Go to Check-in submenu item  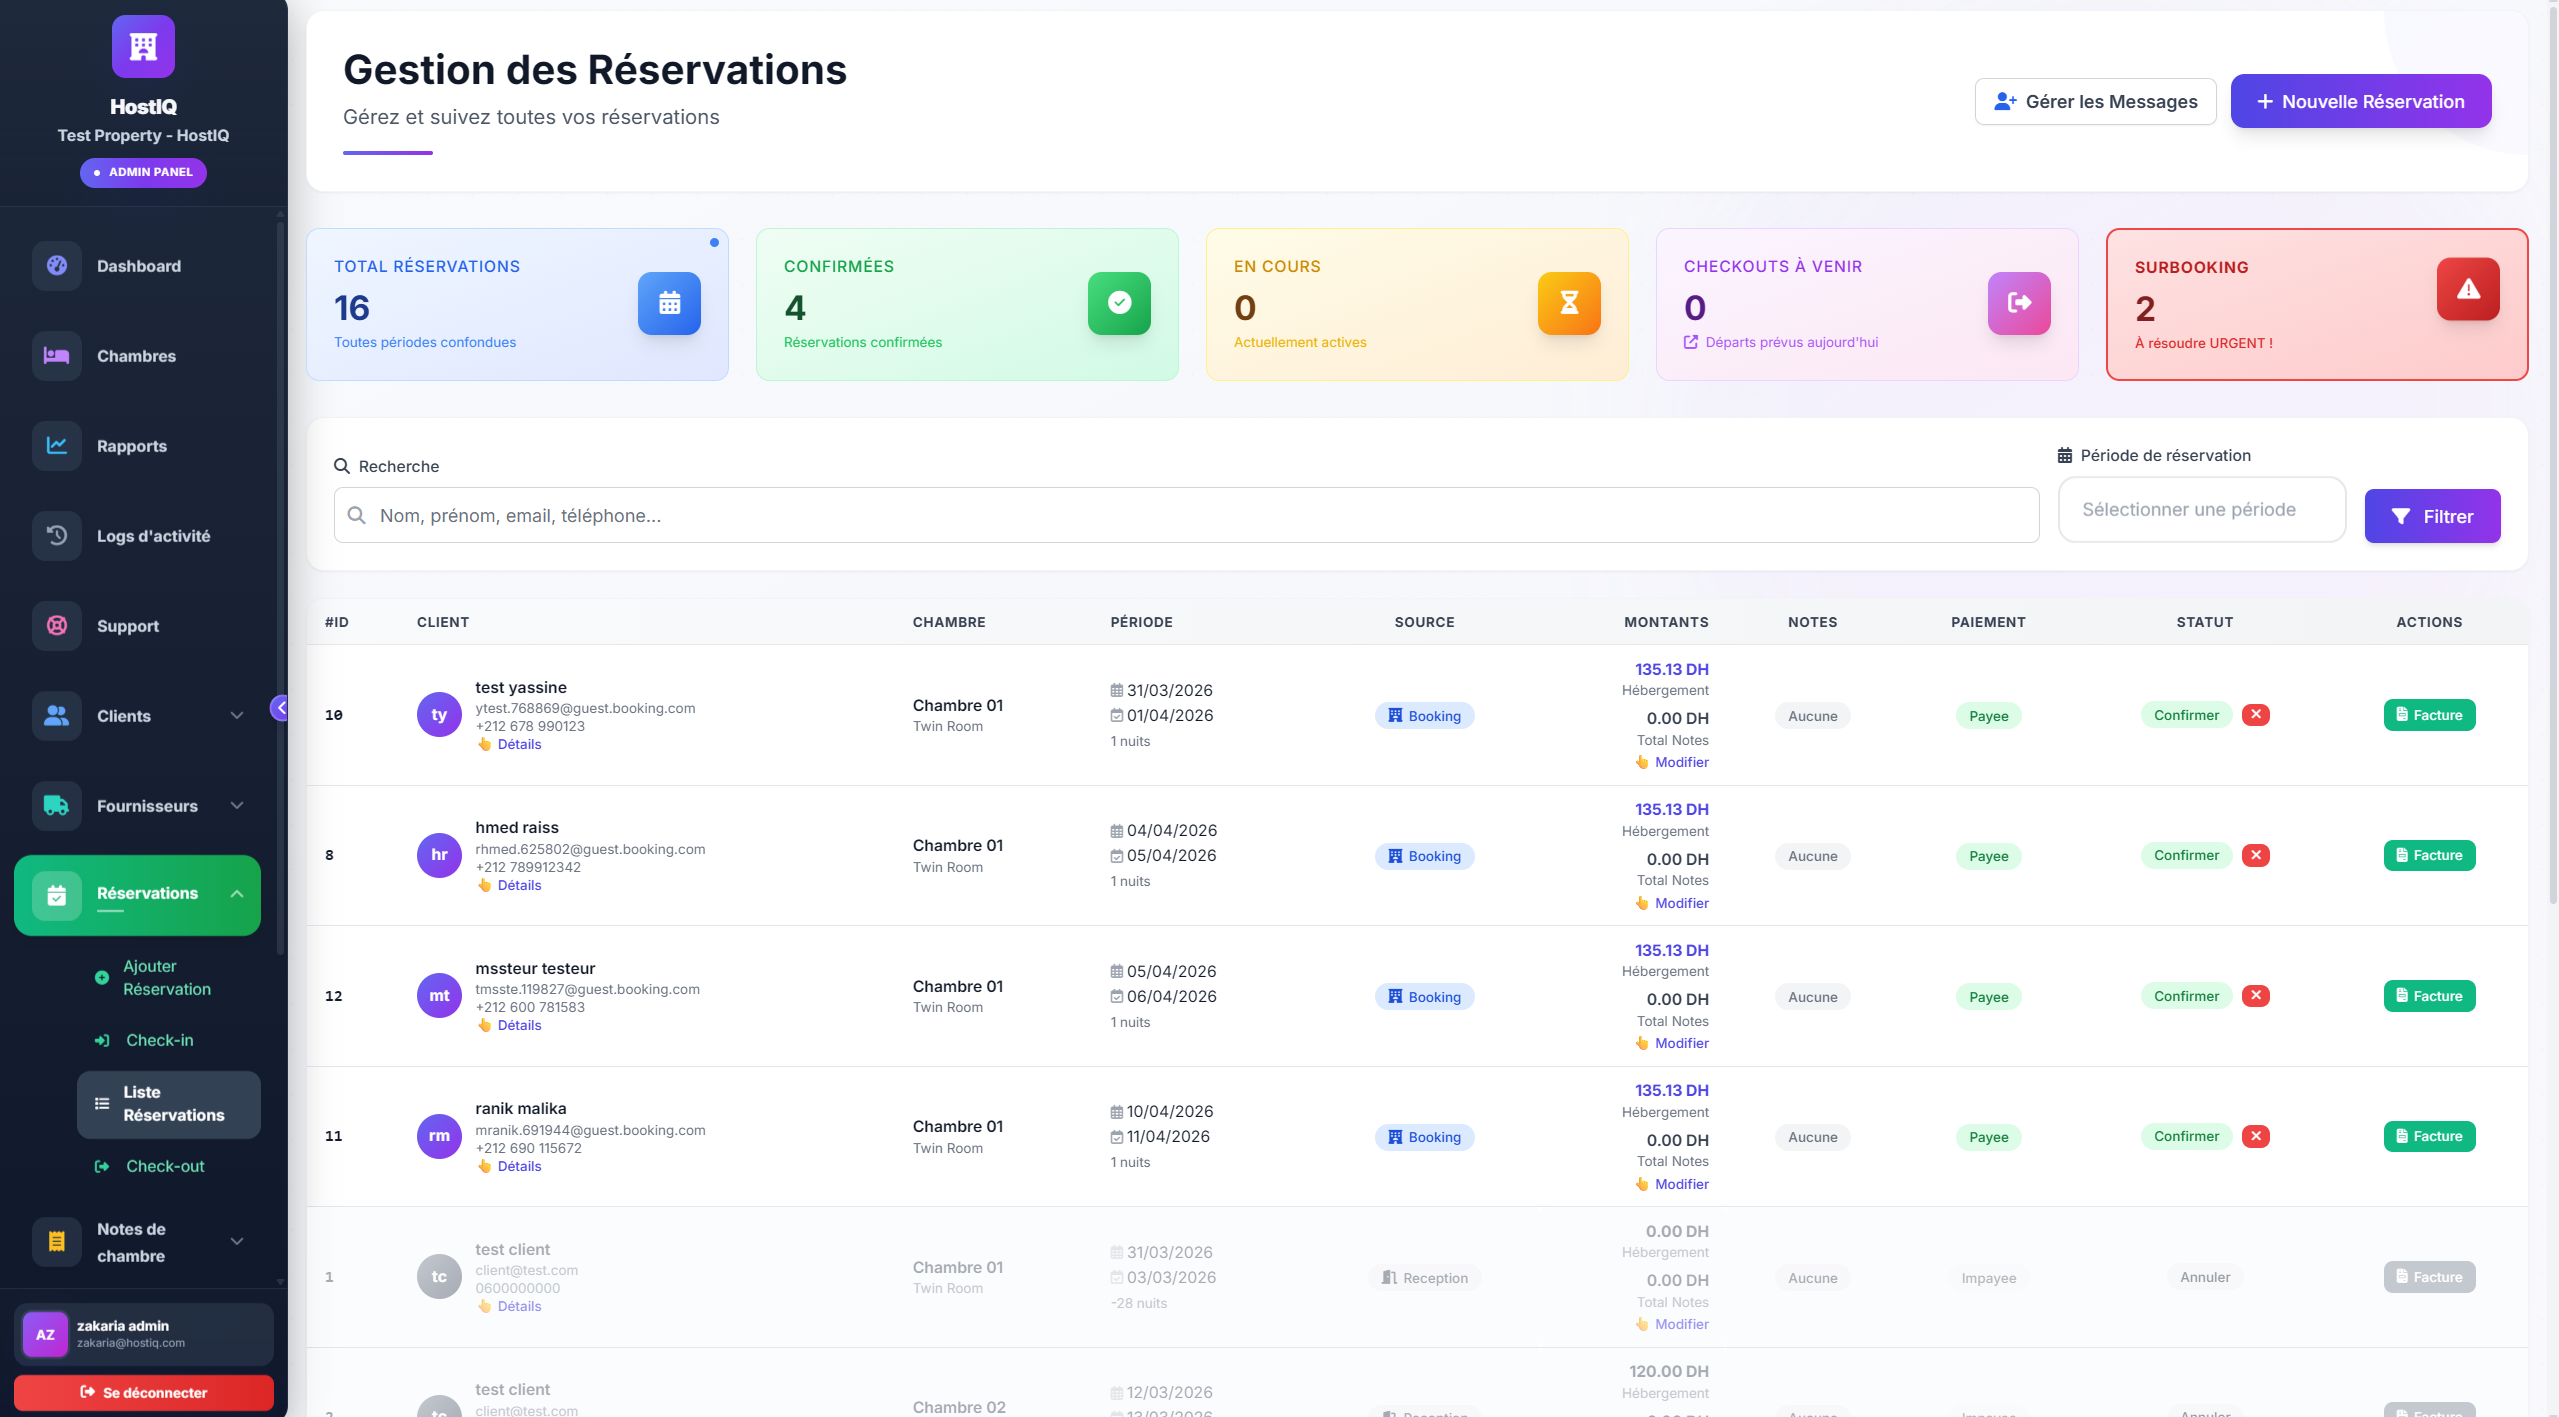coord(159,1040)
